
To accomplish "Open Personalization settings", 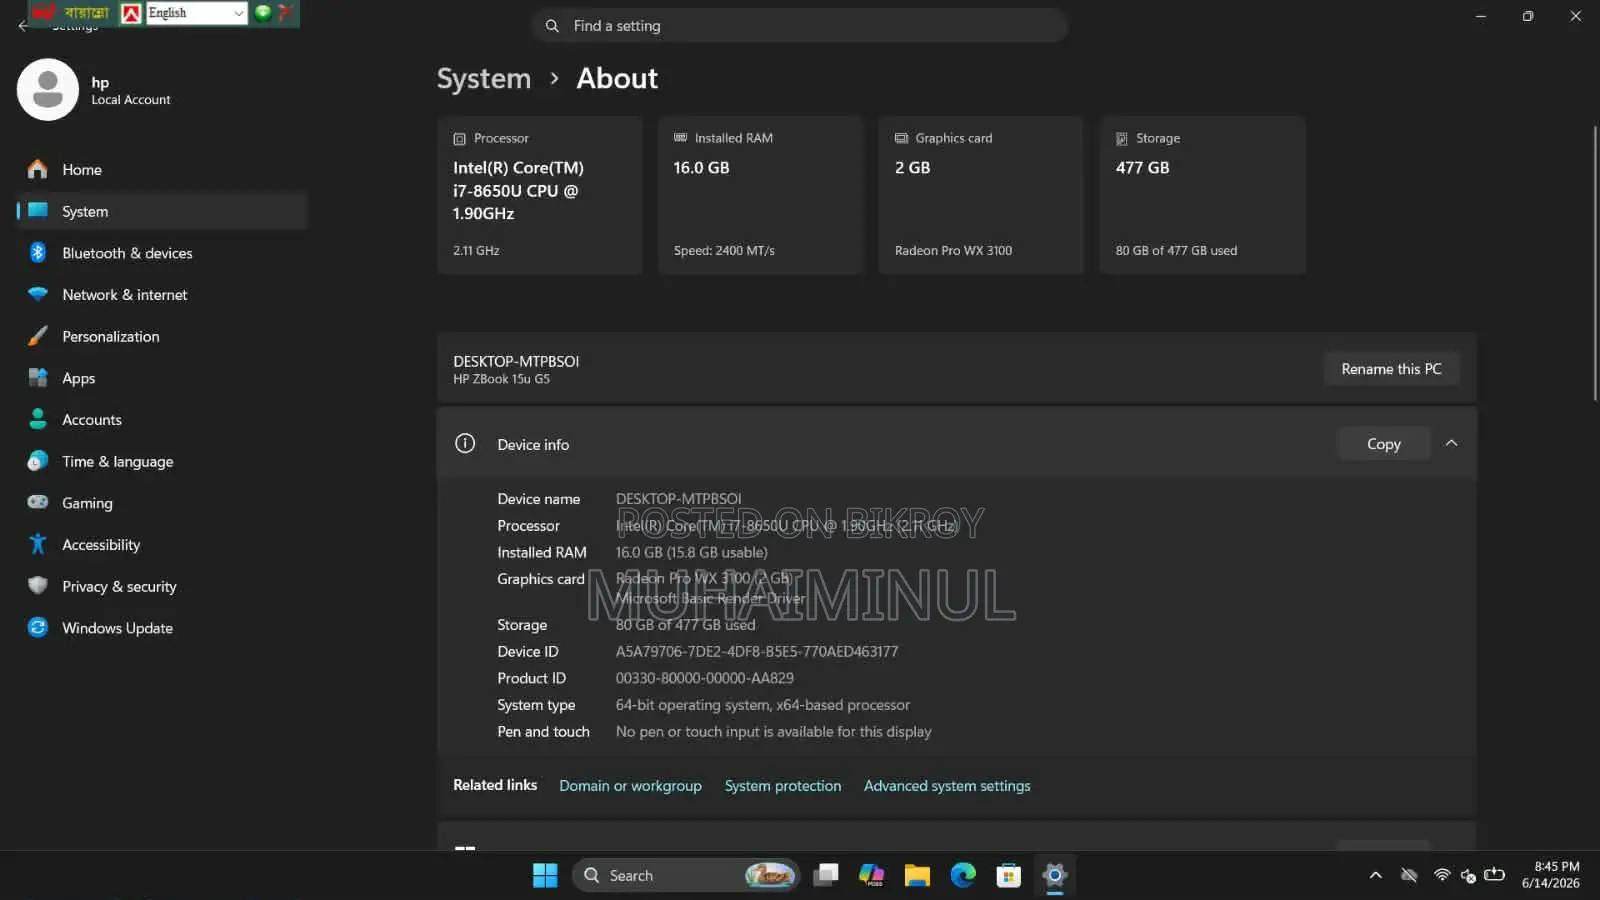I will pos(162,337).
